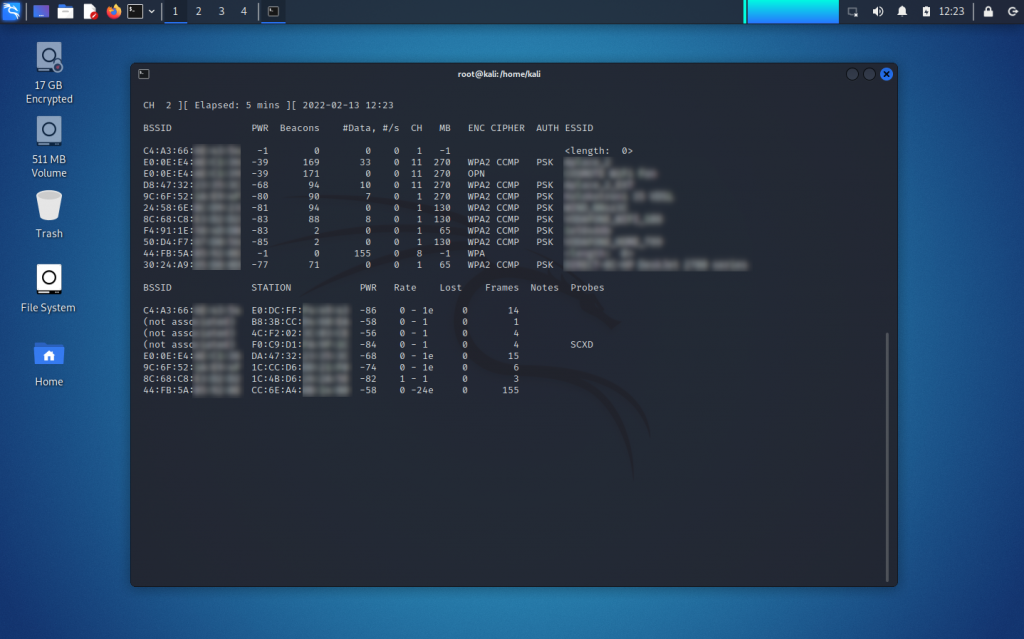The height and width of the screenshot is (639, 1024).
Task: Click the terminal window menu icon
Action: 144,74
